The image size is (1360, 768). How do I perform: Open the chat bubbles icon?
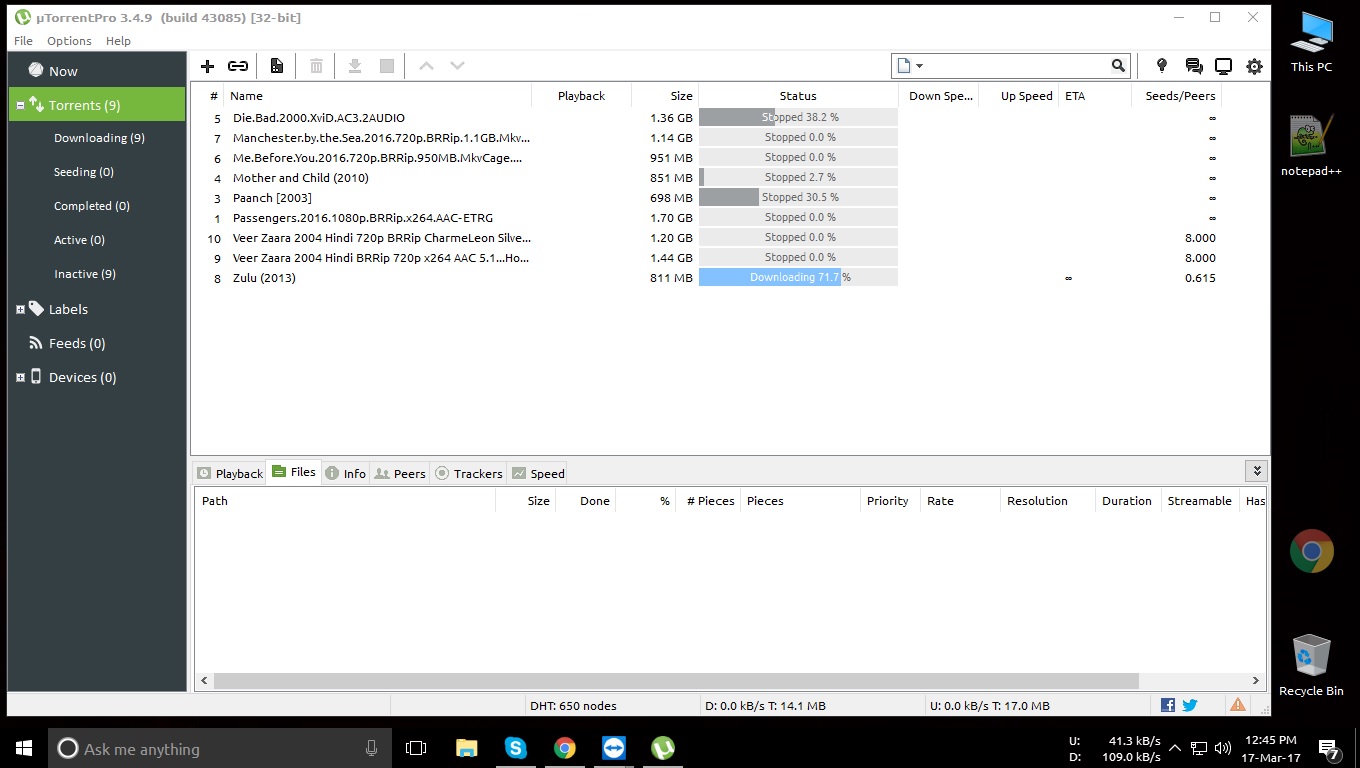[1193, 66]
